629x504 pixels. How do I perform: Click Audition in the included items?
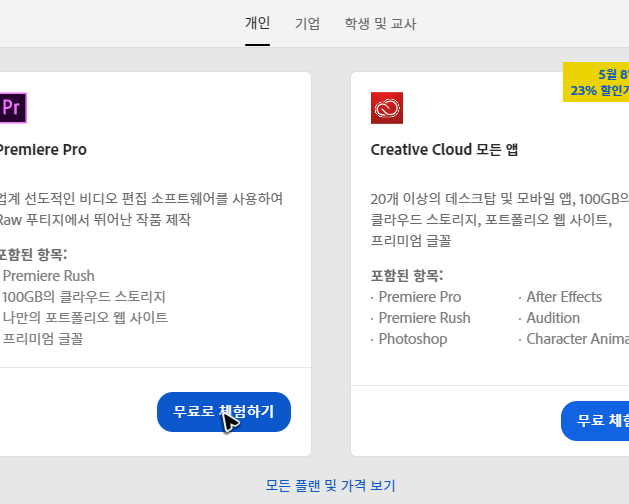pyautogui.click(x=553, y=318)
